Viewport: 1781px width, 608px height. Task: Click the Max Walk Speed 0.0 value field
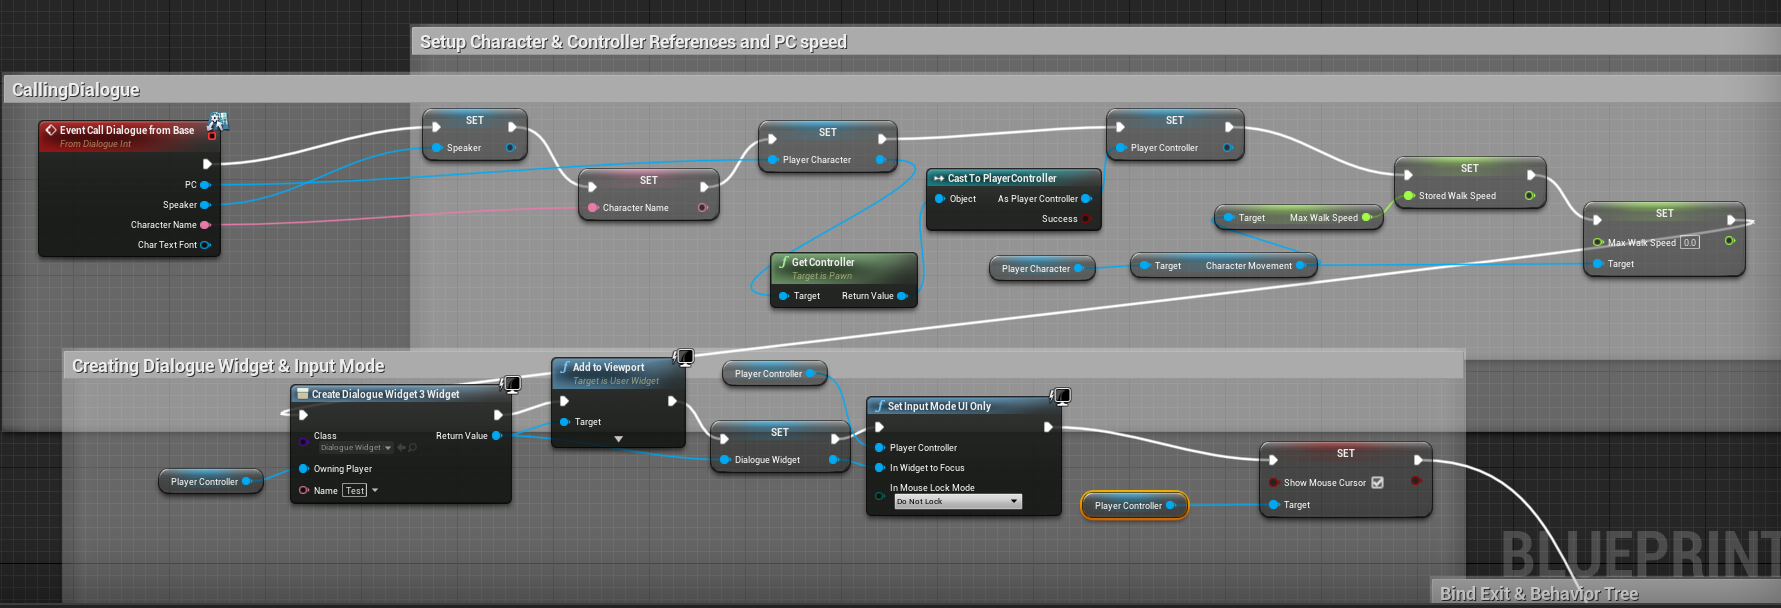point(1690,243)
